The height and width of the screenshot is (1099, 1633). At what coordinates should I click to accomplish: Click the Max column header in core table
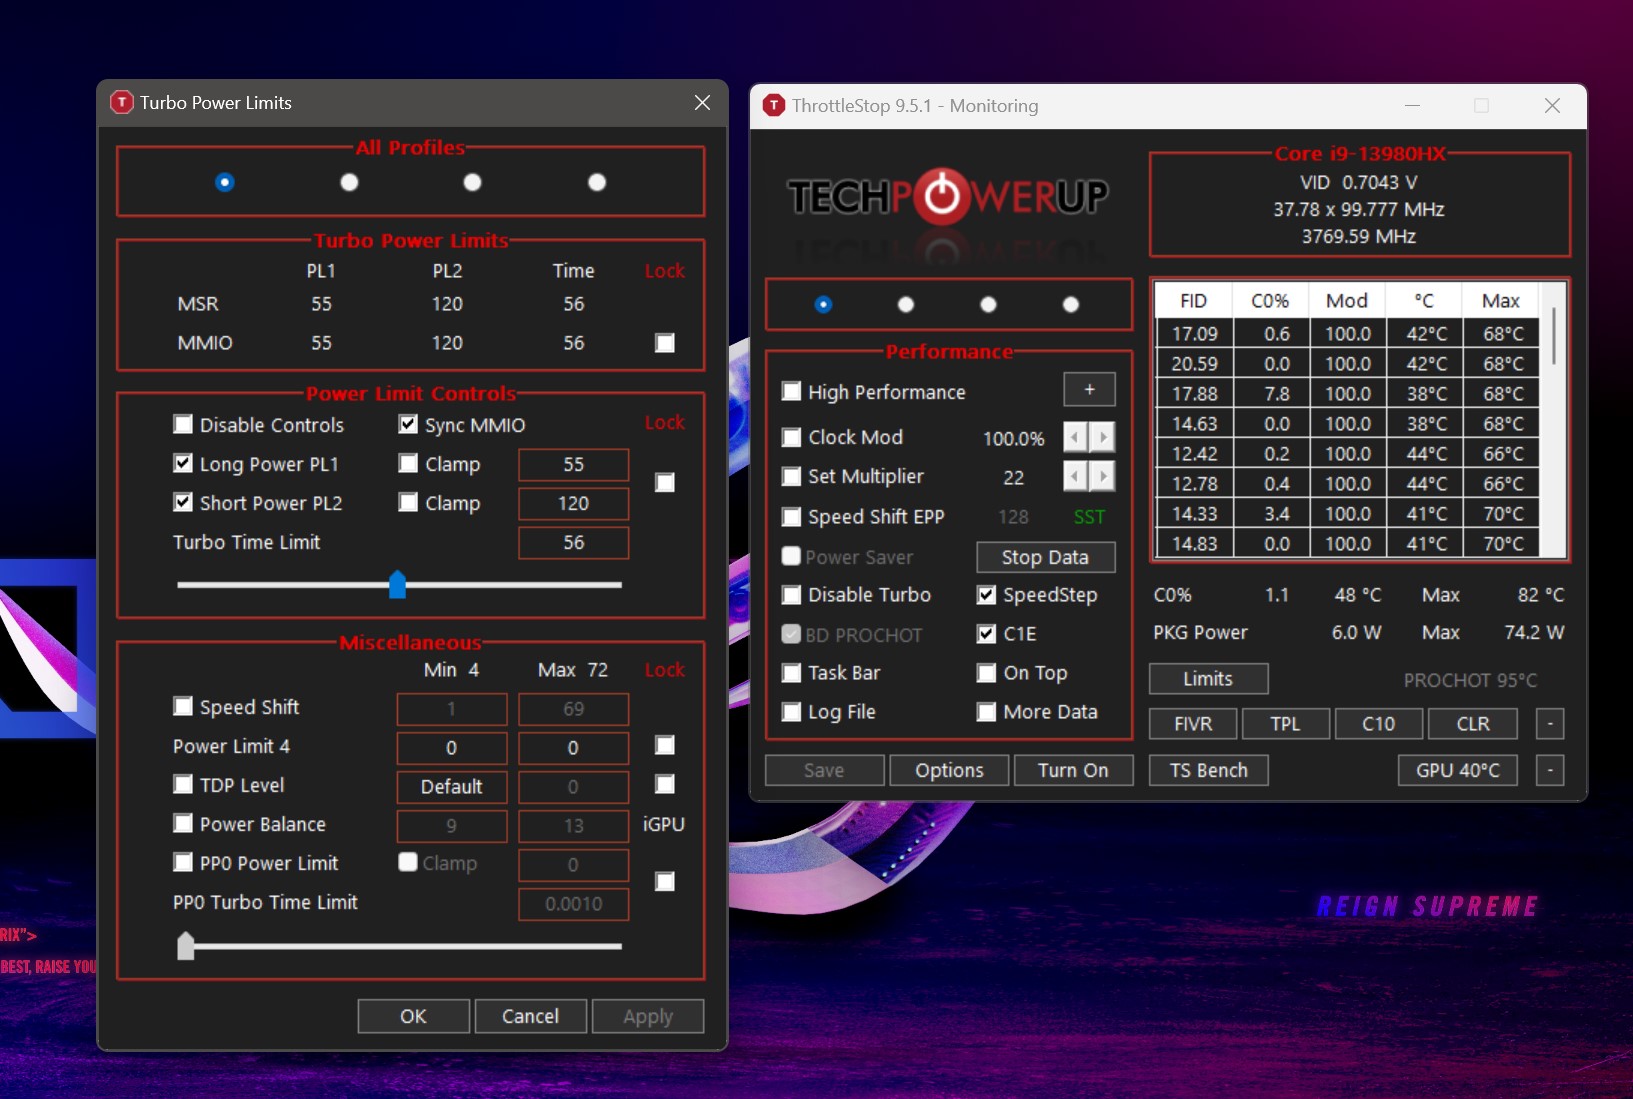1501,301
